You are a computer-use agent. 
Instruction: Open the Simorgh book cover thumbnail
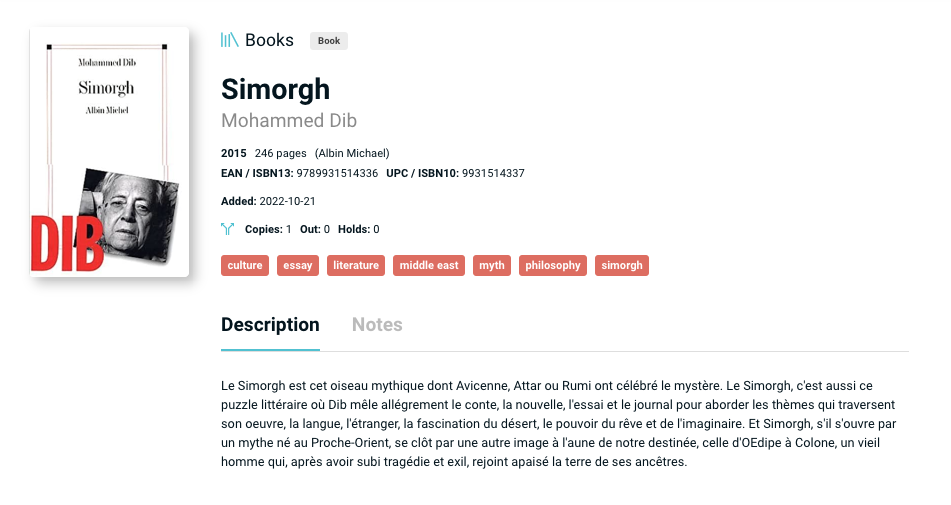109,152
